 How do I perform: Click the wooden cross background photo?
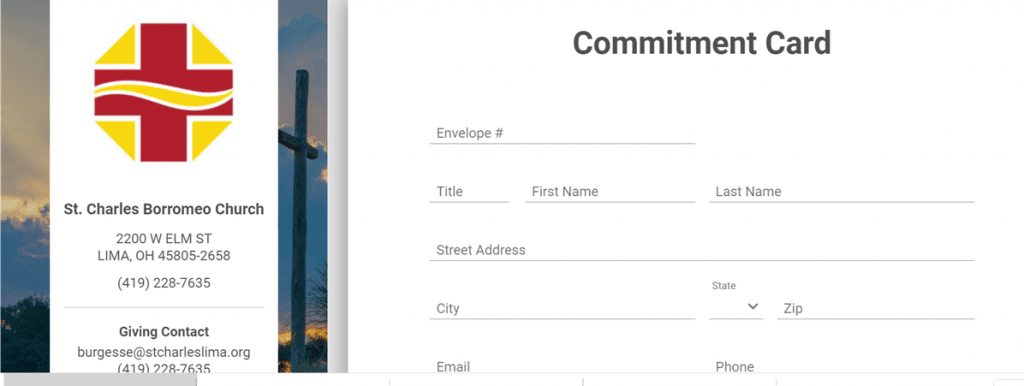[x=302, y=186]
